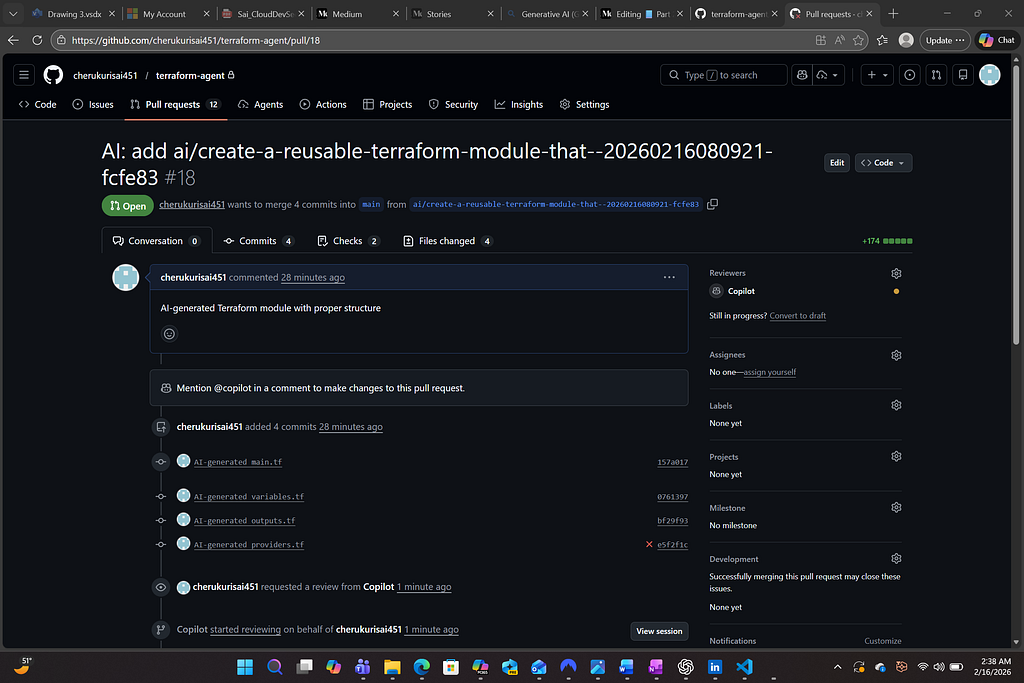This screenshot has height=683, width=1024.
Task: Edit Reviewers with the gear icon
Action: (897, 274)
